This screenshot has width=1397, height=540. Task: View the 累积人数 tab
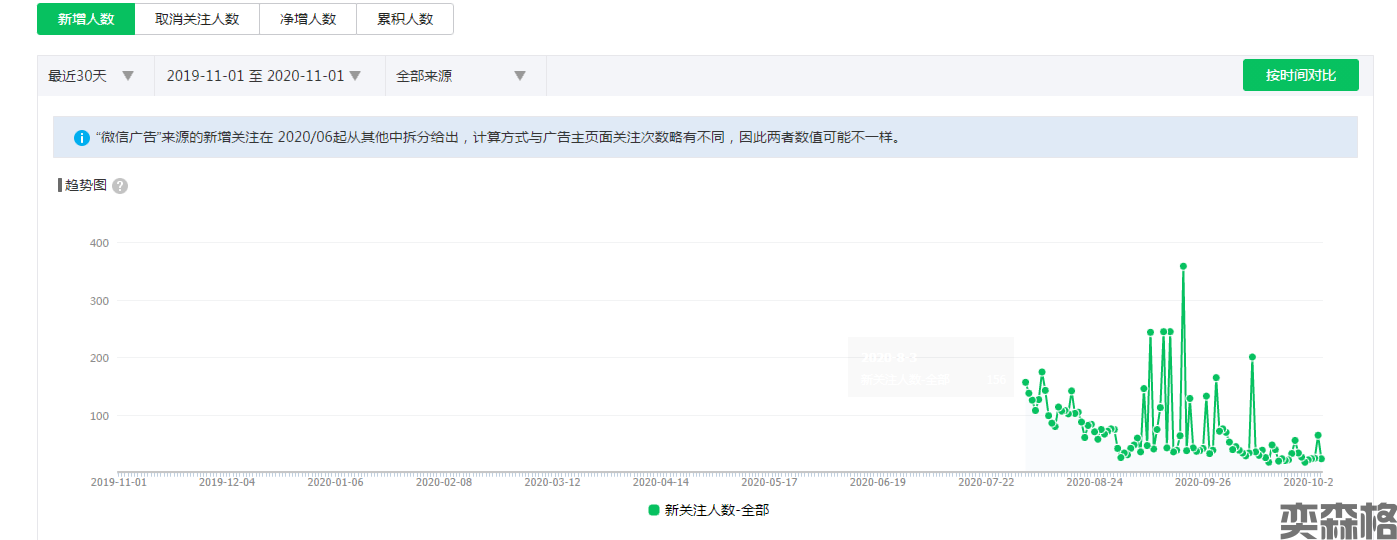pyautogui.click(x=405, y=19)
